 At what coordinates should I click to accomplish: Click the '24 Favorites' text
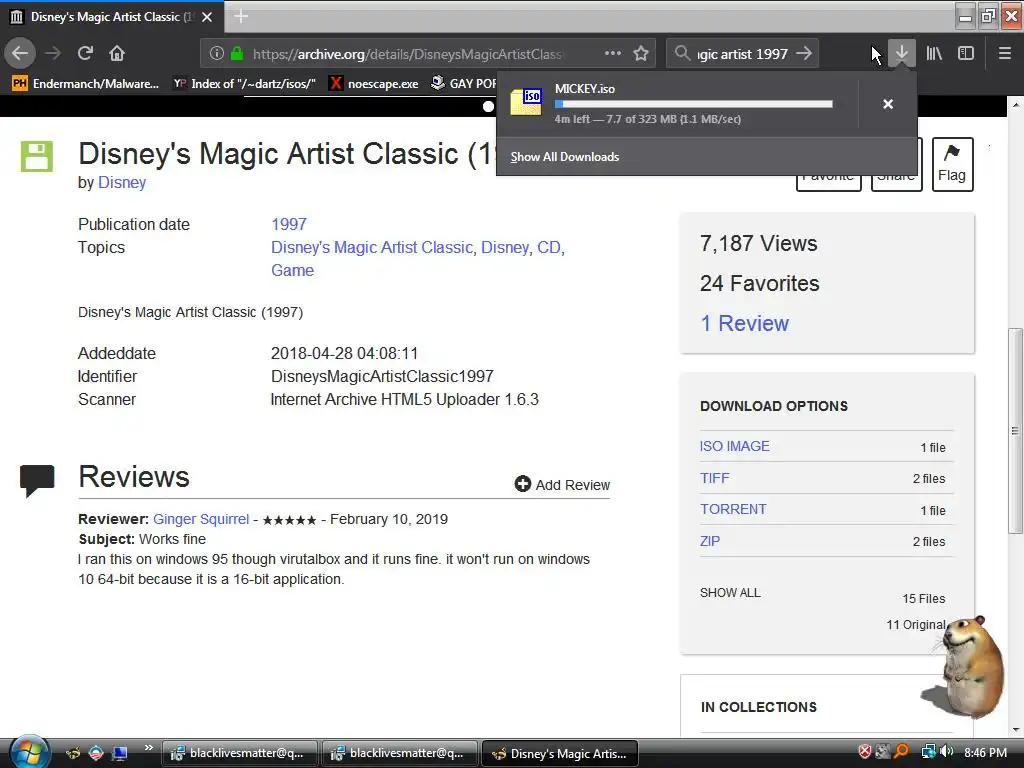tap(760, 283)
